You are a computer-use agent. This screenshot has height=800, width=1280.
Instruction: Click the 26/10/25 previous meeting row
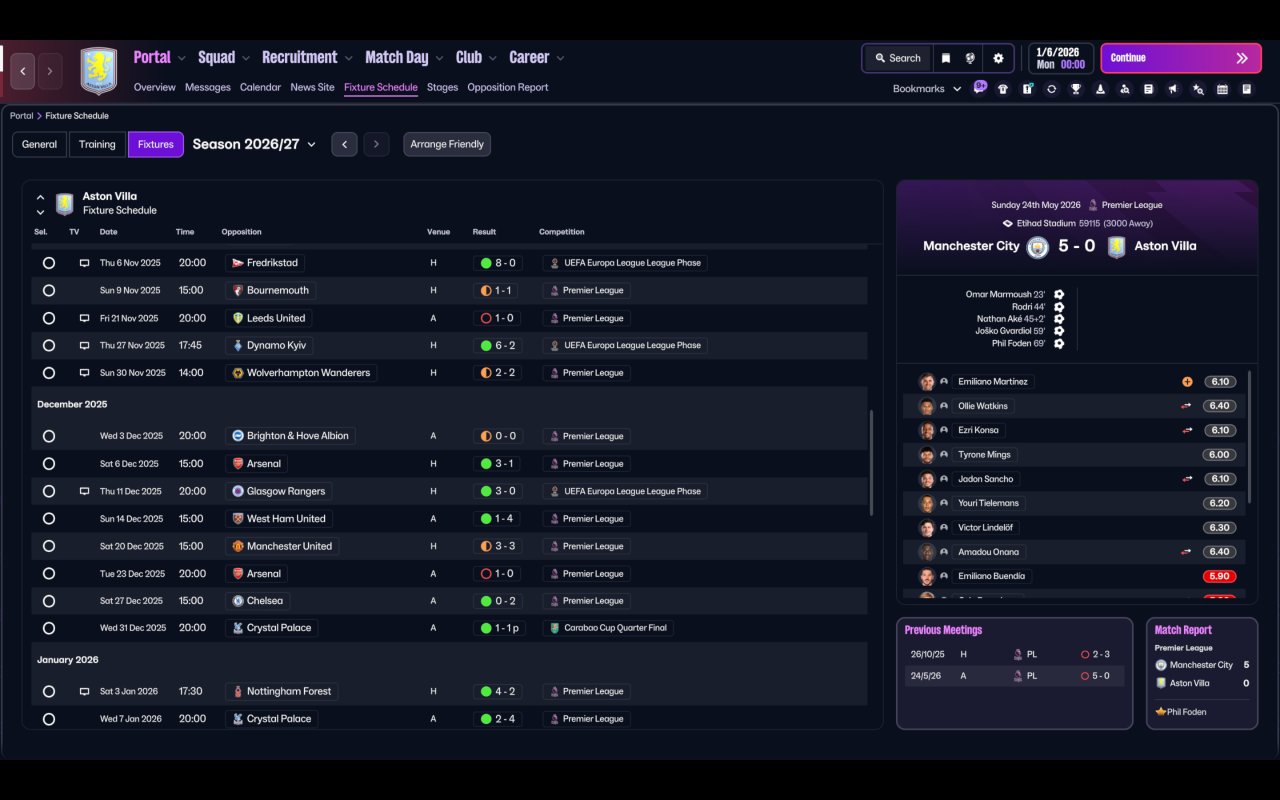click(x=1014, y=654)
